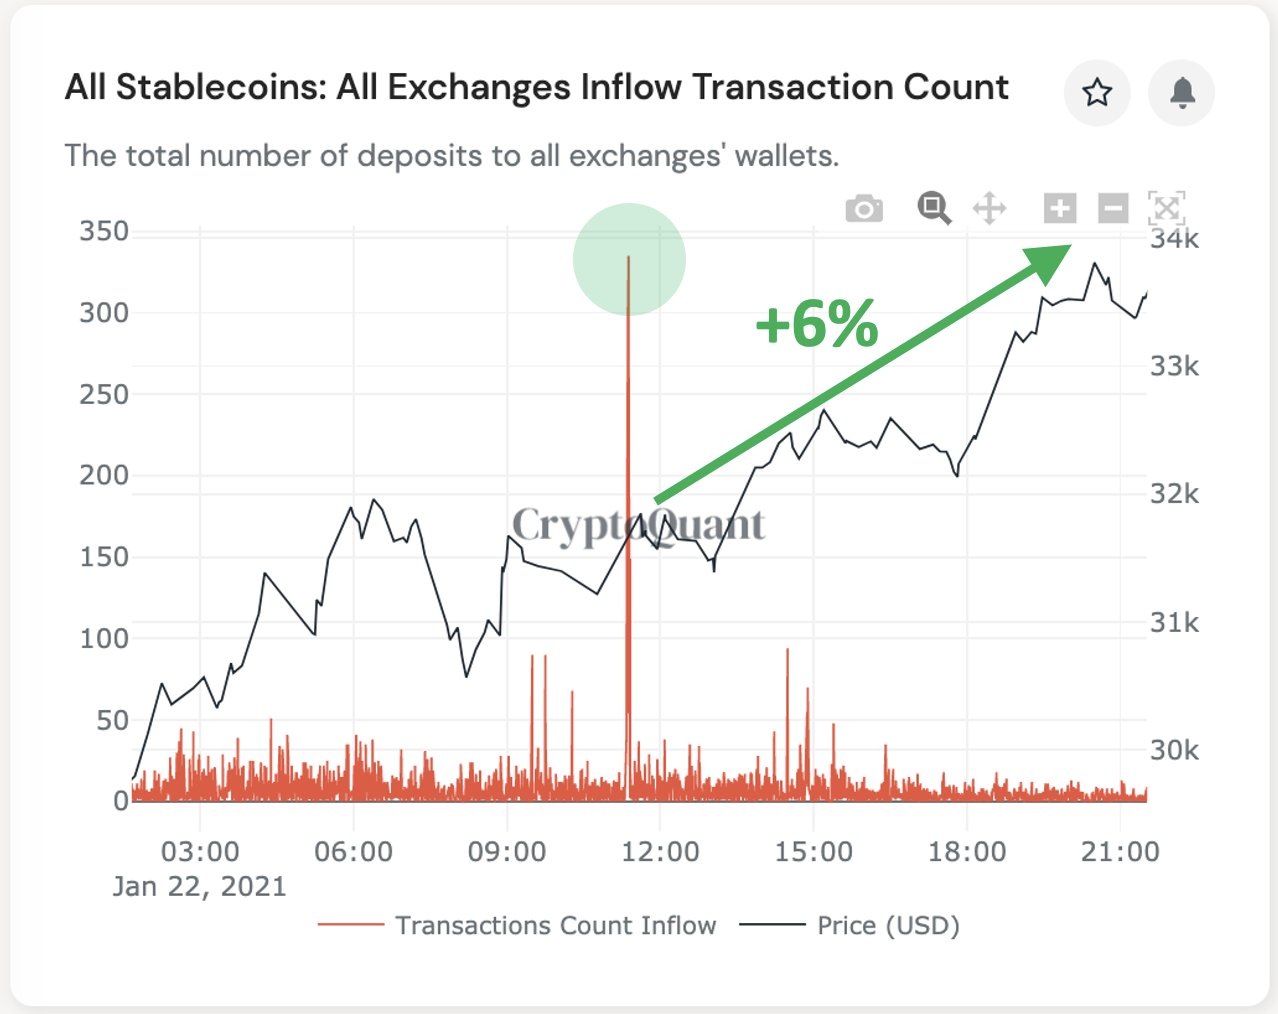Click the green +6% annotation
1278x1014 pixels.
(x=817, y=324)
